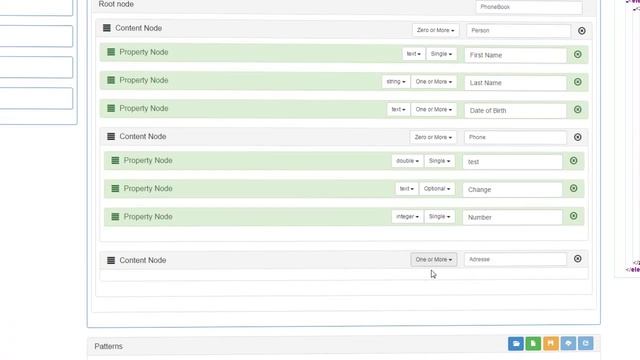
Task: Open the Optional dropdown for Change
Action: tap(437, 189)
